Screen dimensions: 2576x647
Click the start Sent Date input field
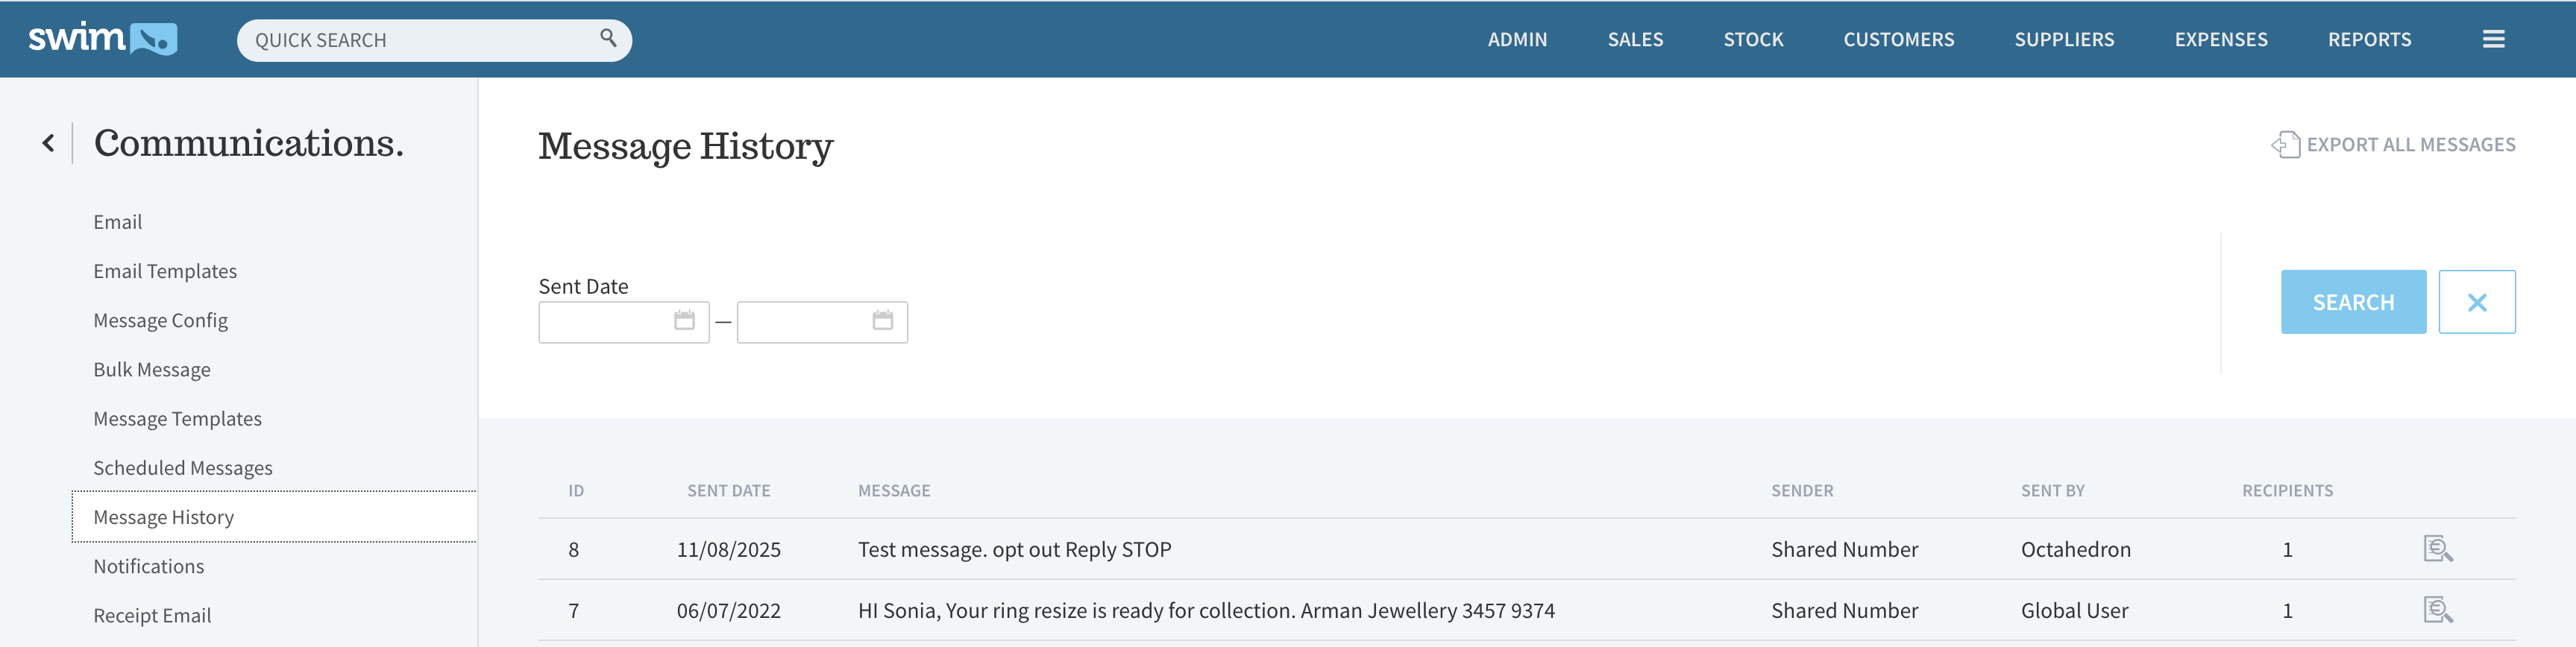(x=605, y=322)
